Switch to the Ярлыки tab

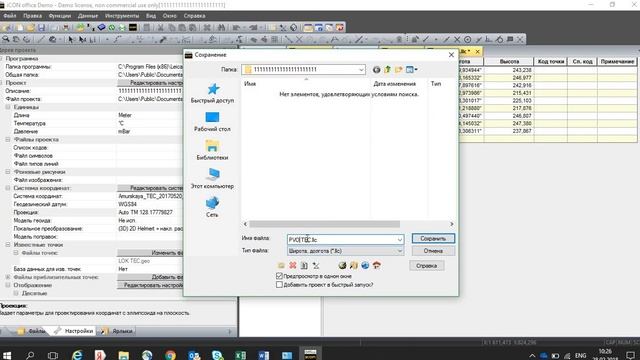[x=118, y=331]
